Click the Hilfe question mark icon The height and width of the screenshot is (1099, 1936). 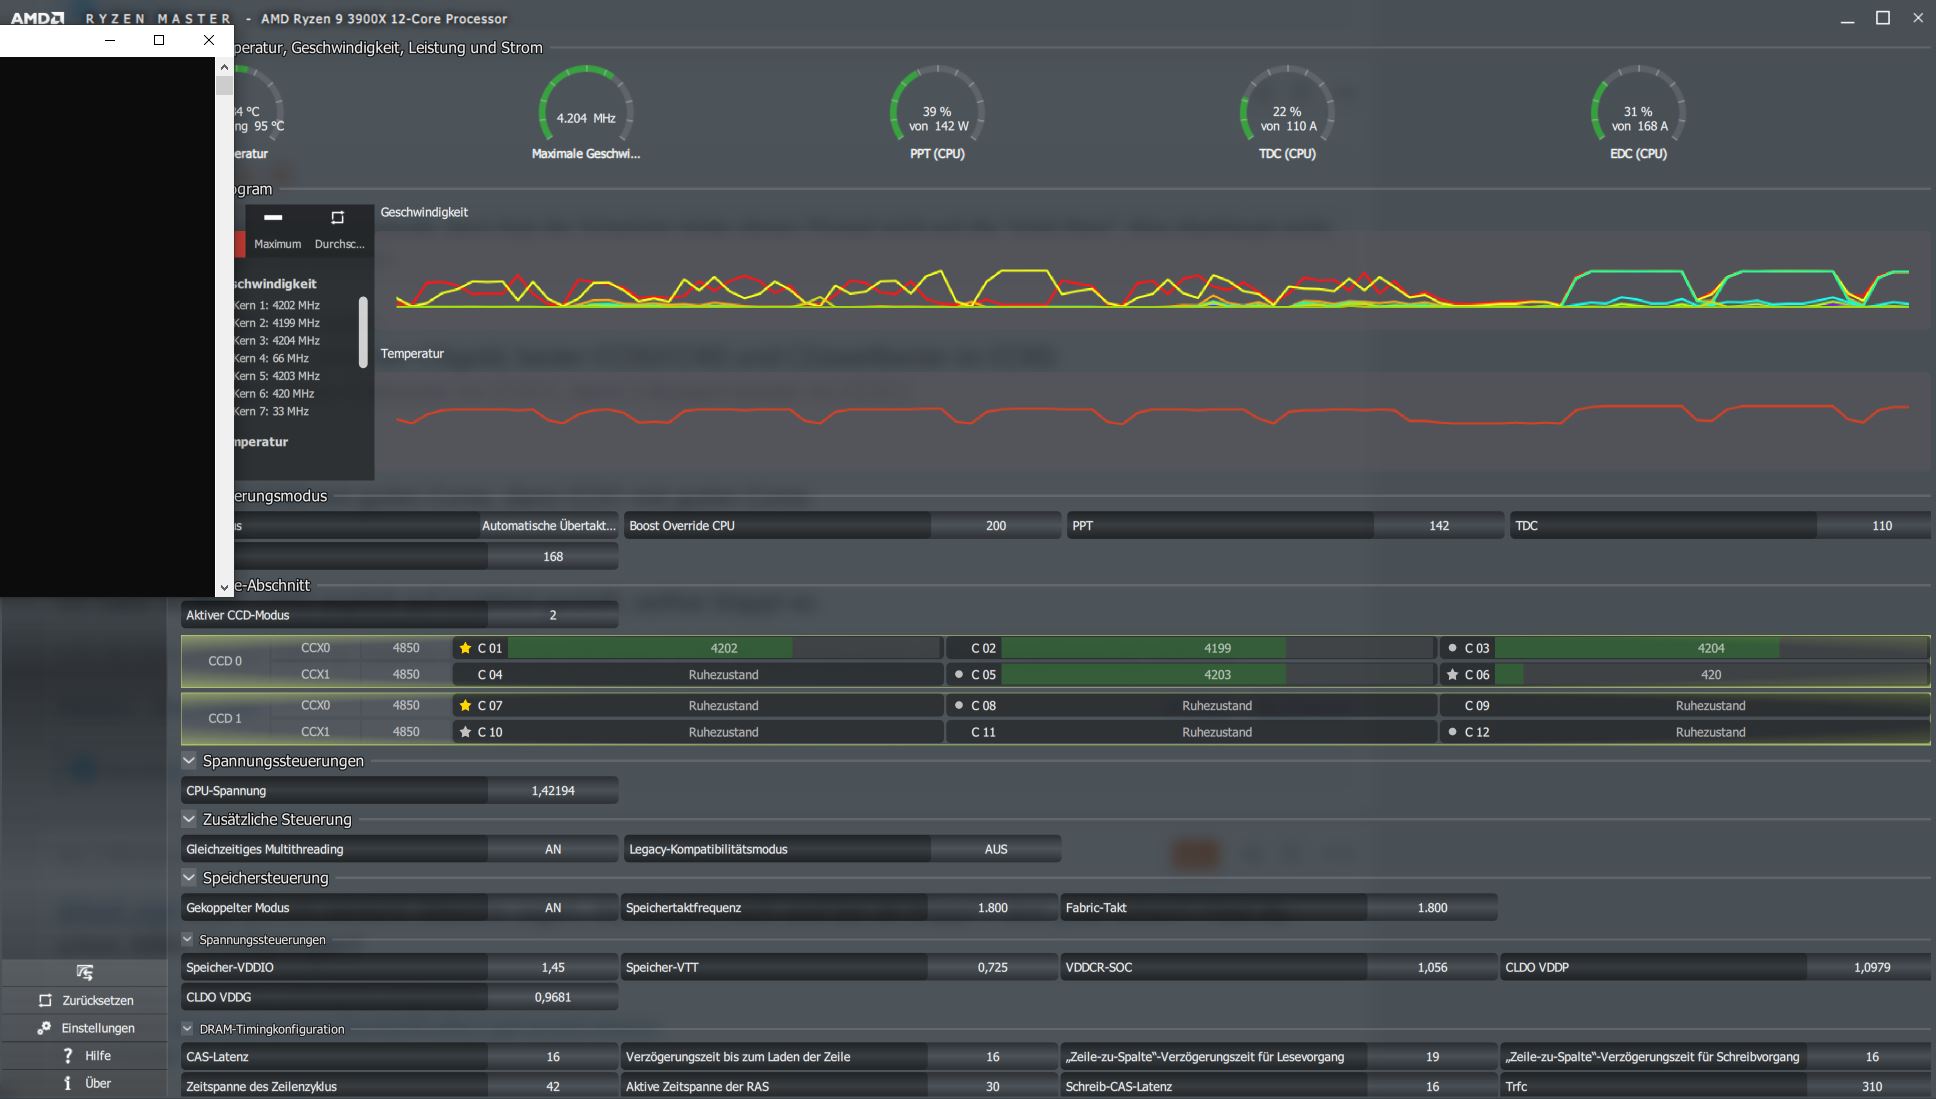pyautogui.click(x=67, y=1055)
